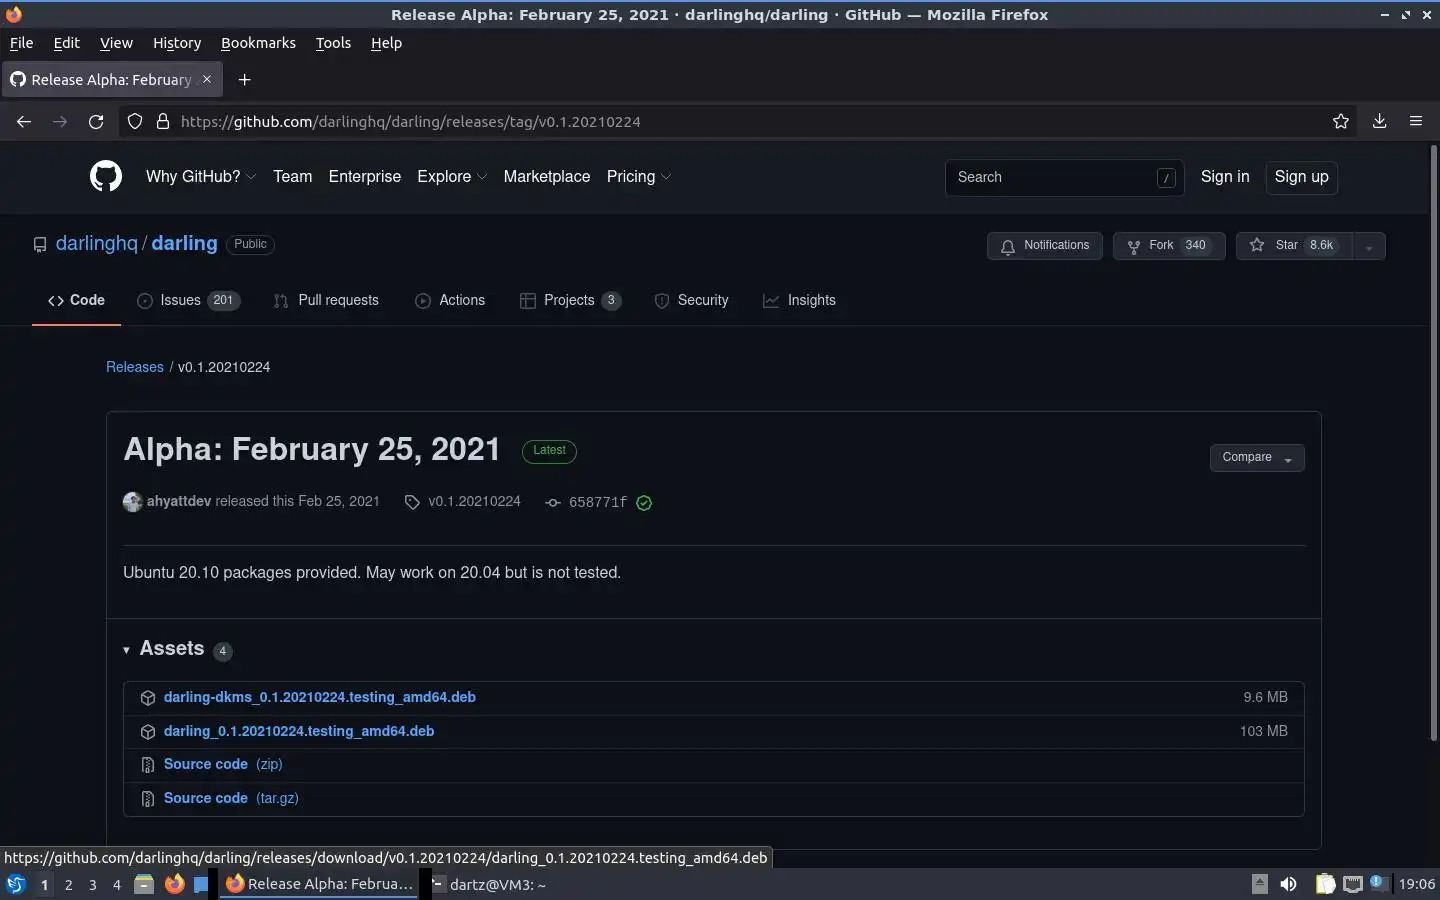1440x900 pixels.
Task: Click the network monitor tray icon
Action: point(1353,884)
